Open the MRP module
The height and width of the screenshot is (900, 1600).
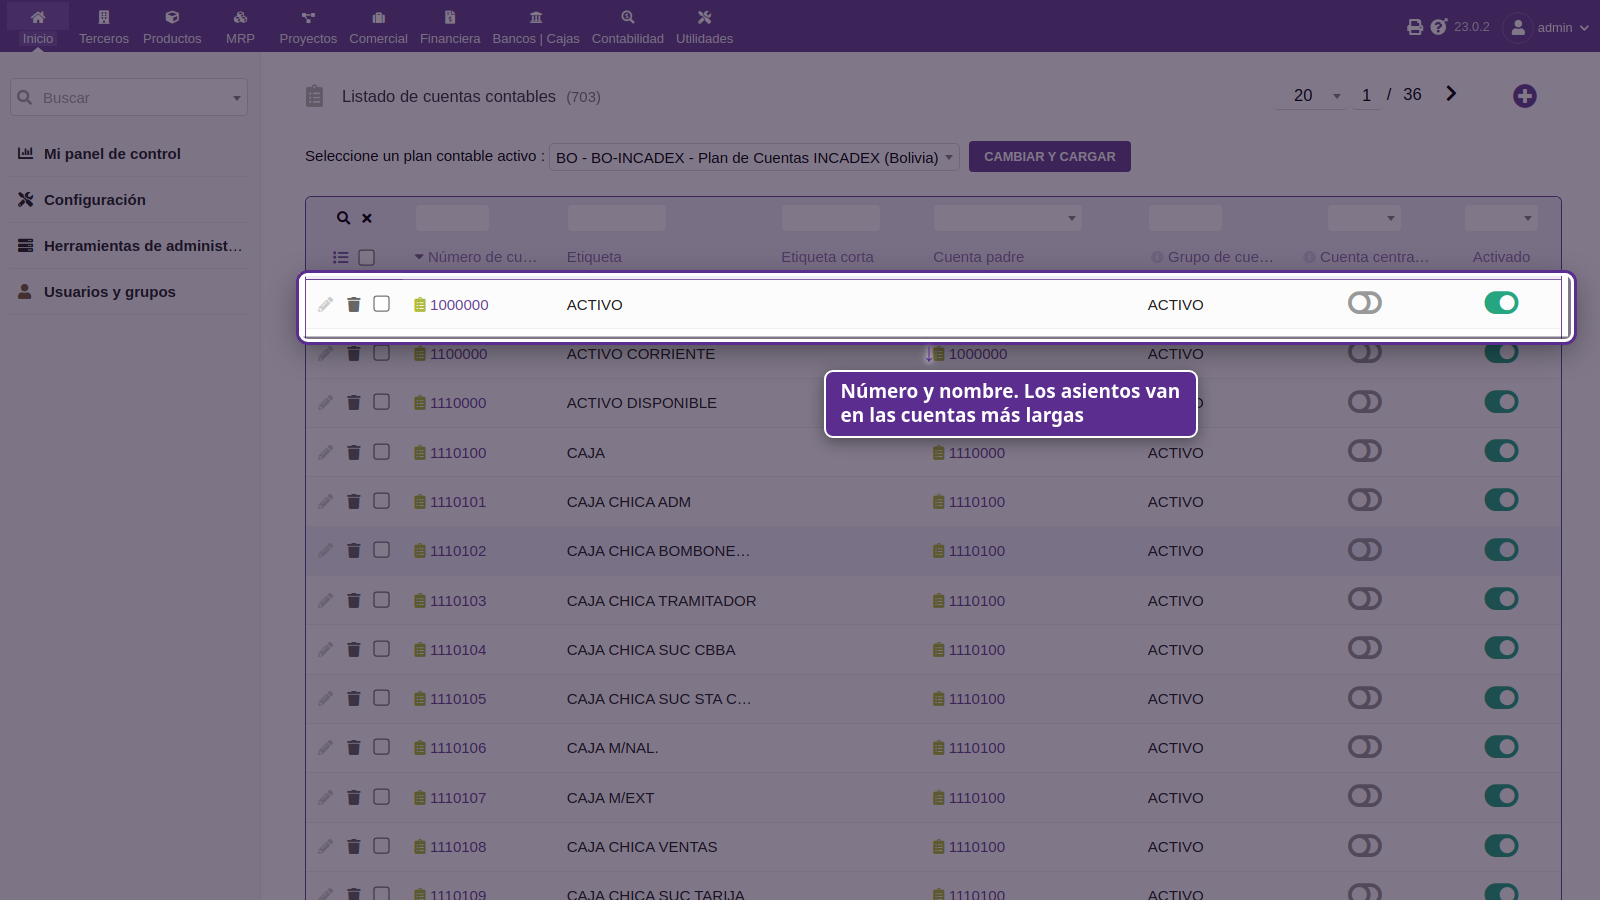[x=240, y=27]
